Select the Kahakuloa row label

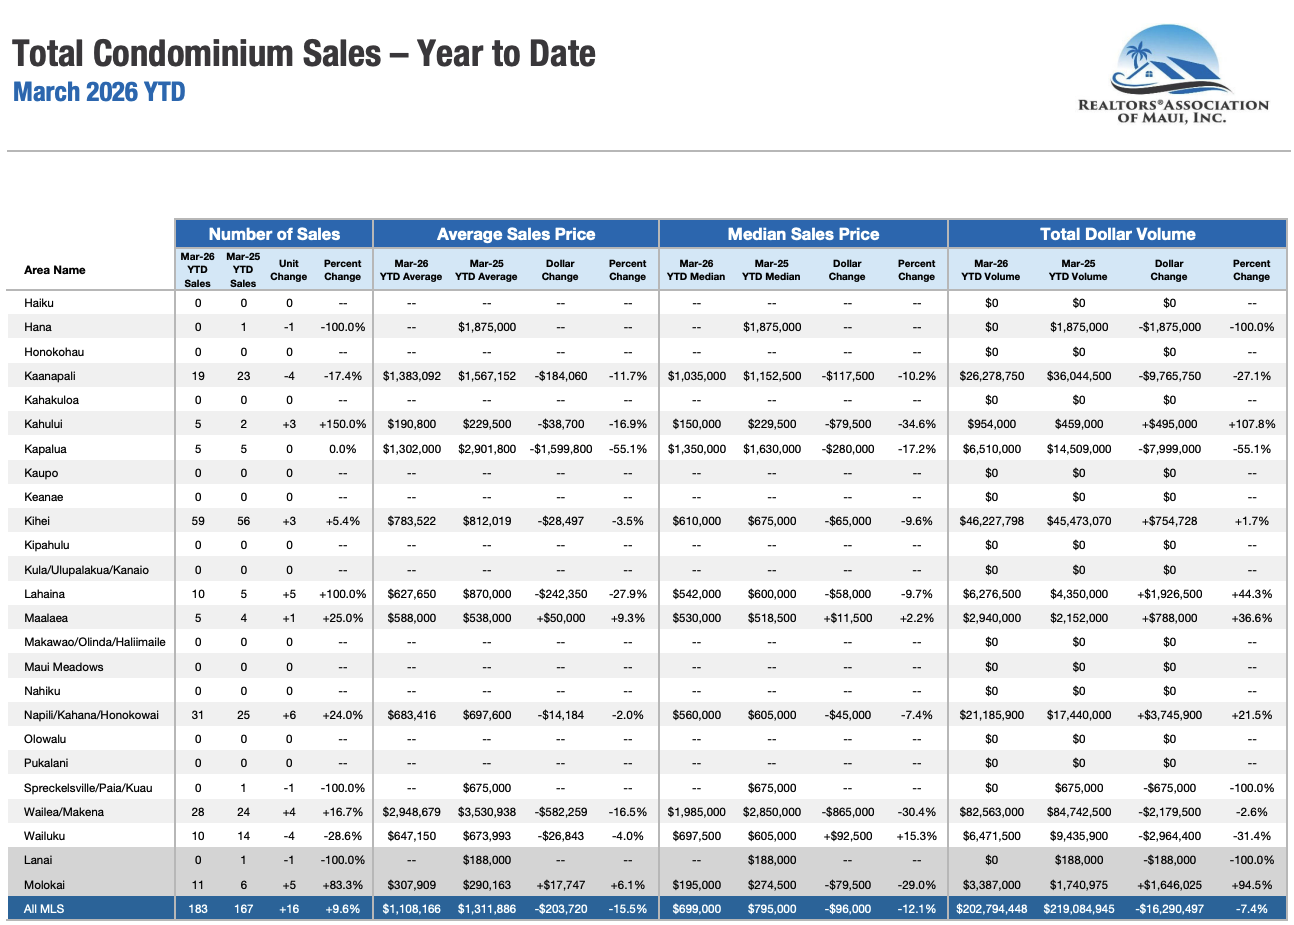click(x=51, y=400)
